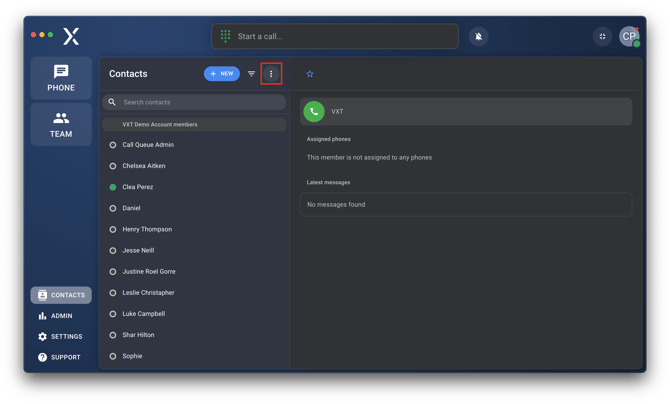670x404 pixels.
Task: Open Settings from the sidebar
Action: pos(61,337)
